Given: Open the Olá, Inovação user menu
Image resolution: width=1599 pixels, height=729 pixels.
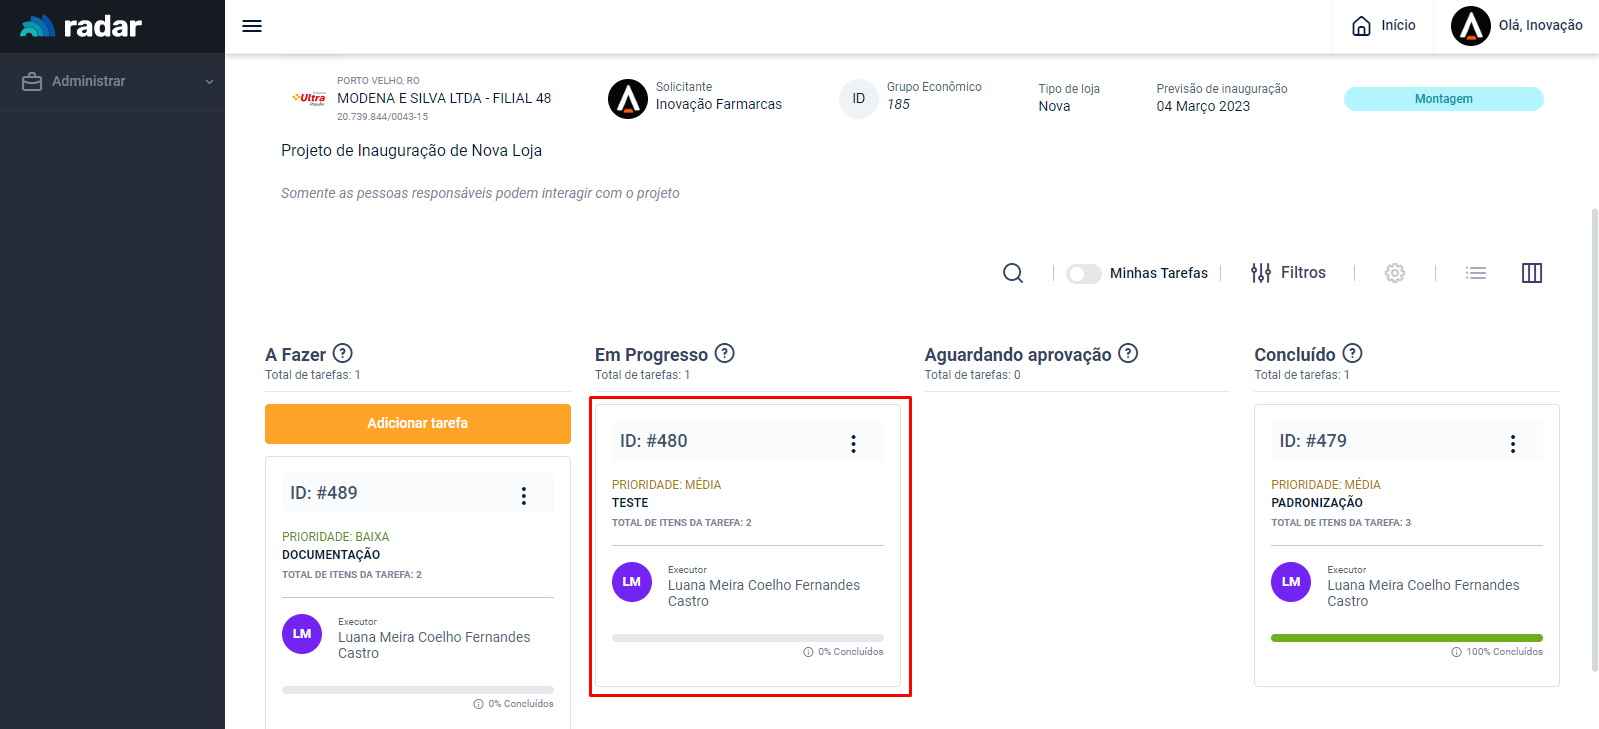Looking at the screenshot, I should (1517, 26).
